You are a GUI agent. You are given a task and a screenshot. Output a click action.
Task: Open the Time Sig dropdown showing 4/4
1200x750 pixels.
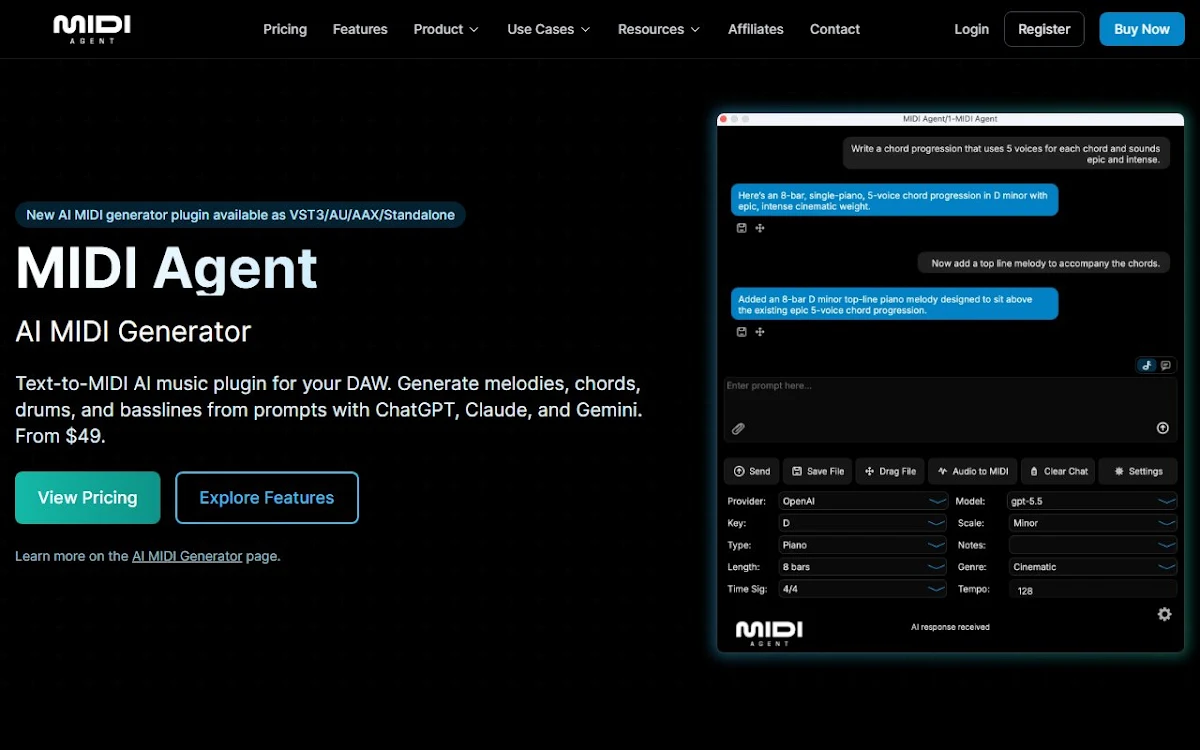coord(863,589)
